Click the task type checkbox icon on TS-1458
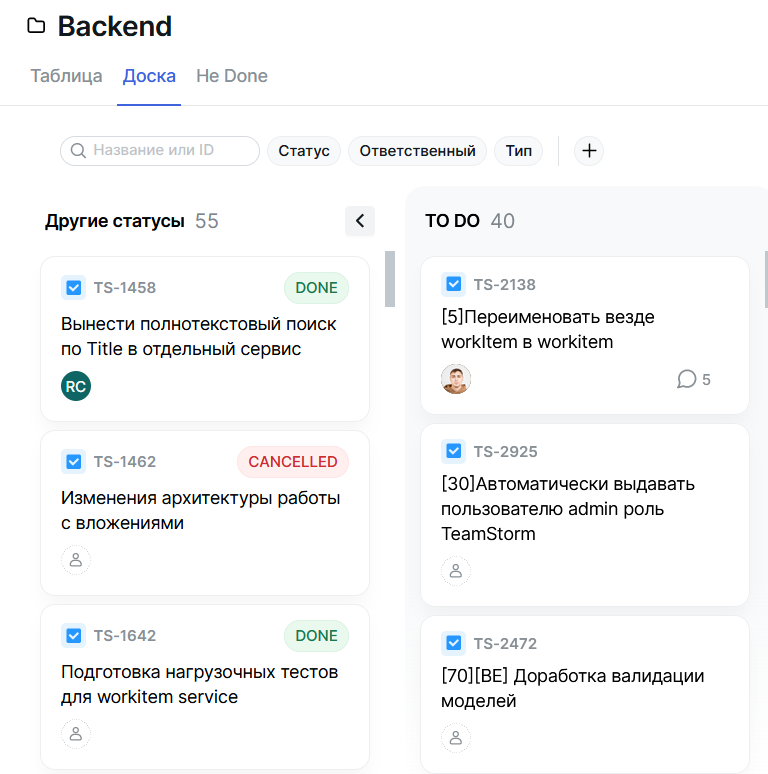 73,288
